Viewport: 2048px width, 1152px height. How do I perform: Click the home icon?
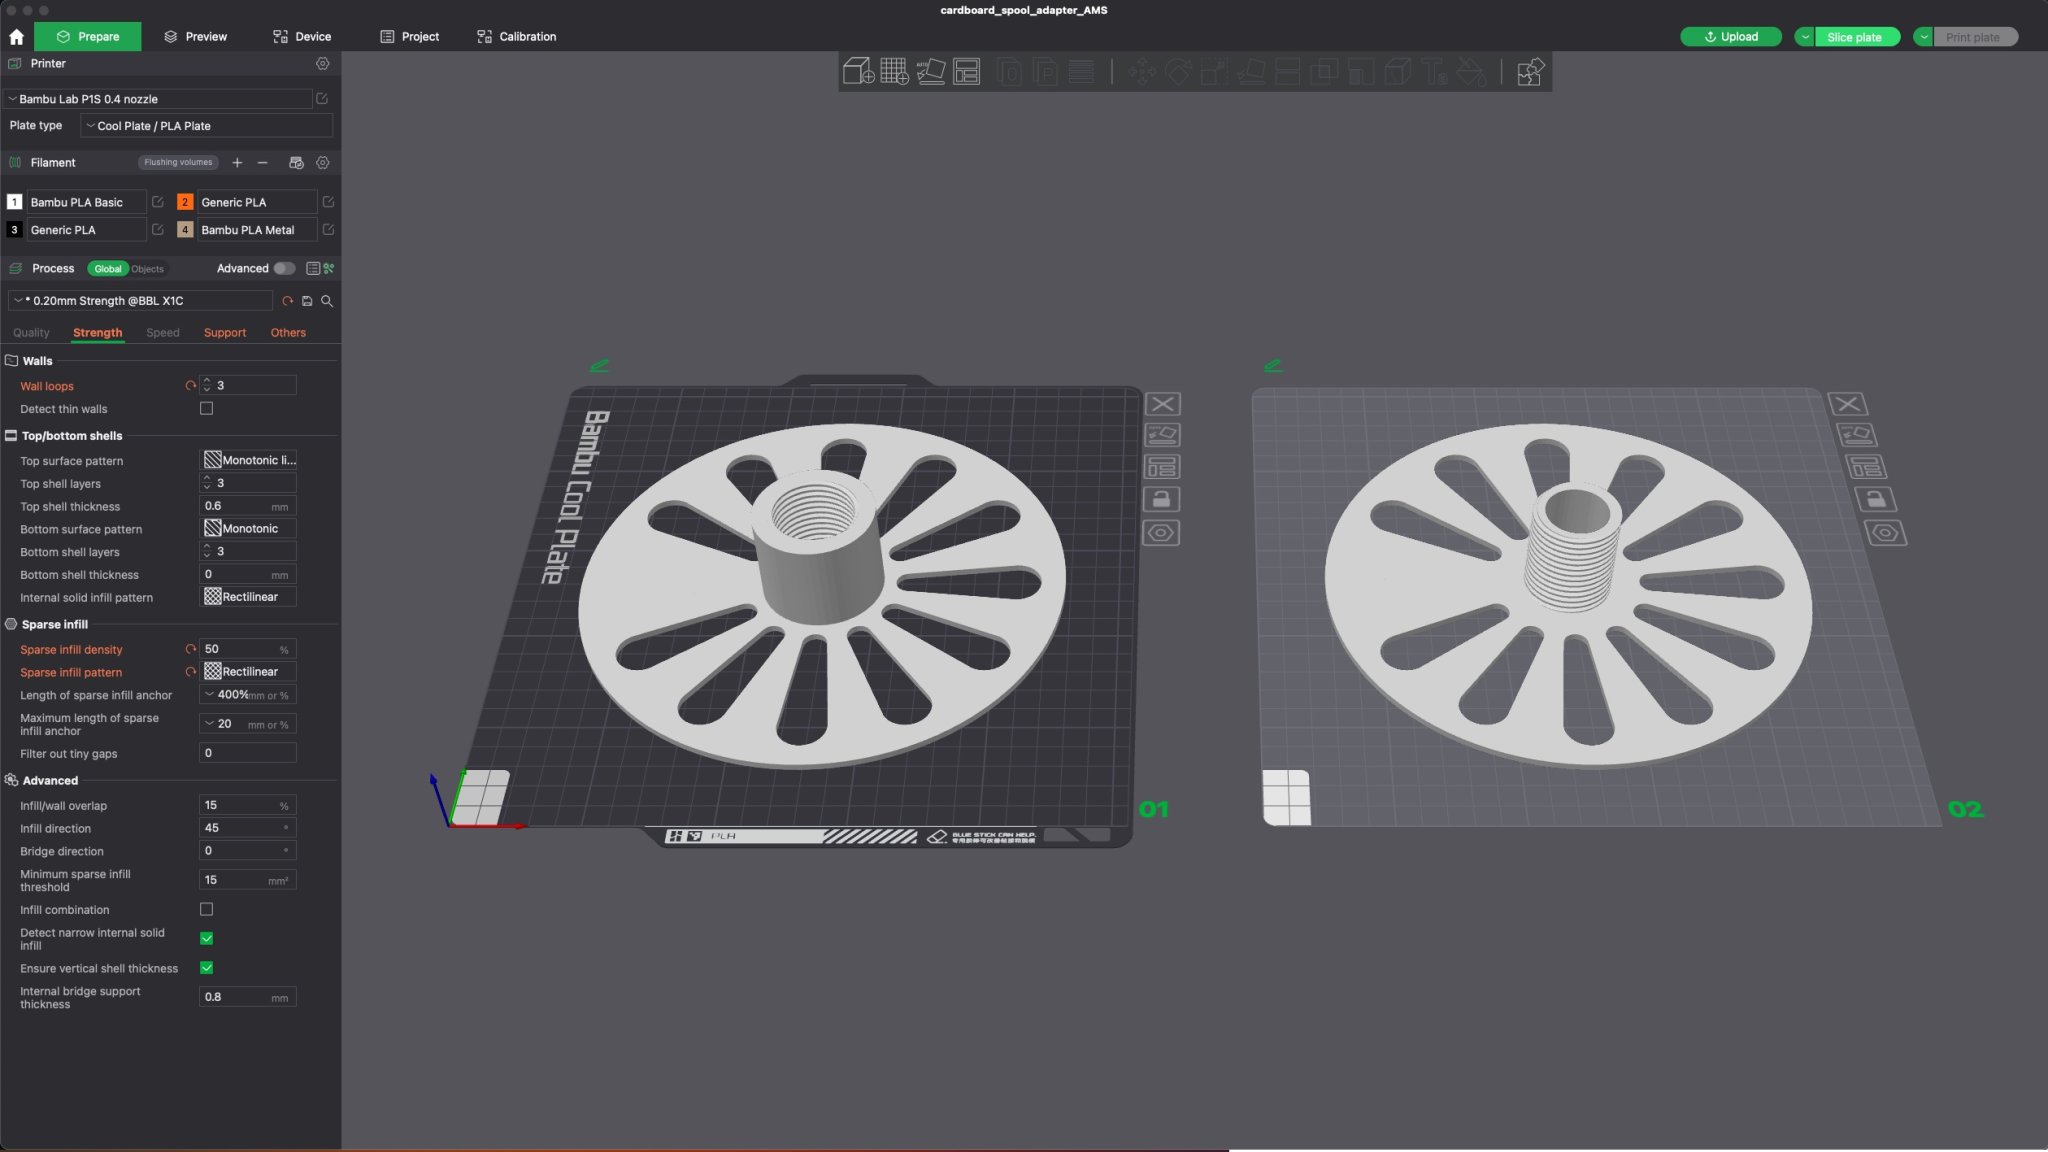tap(16, 37)
